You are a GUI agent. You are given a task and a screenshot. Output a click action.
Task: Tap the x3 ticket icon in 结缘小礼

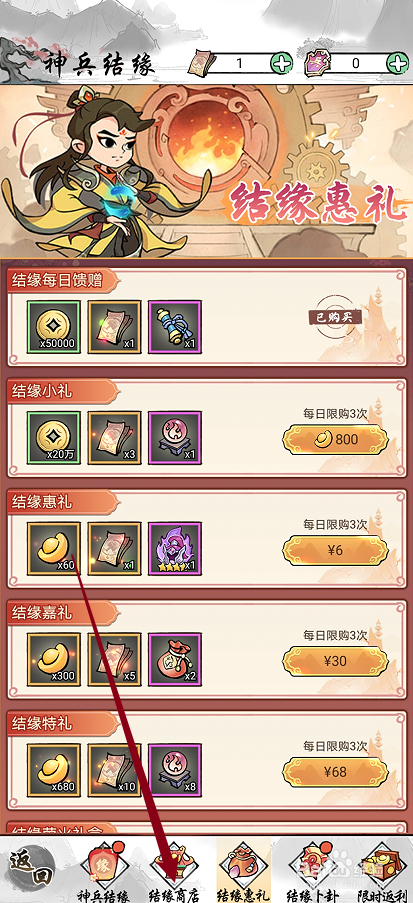114,438
